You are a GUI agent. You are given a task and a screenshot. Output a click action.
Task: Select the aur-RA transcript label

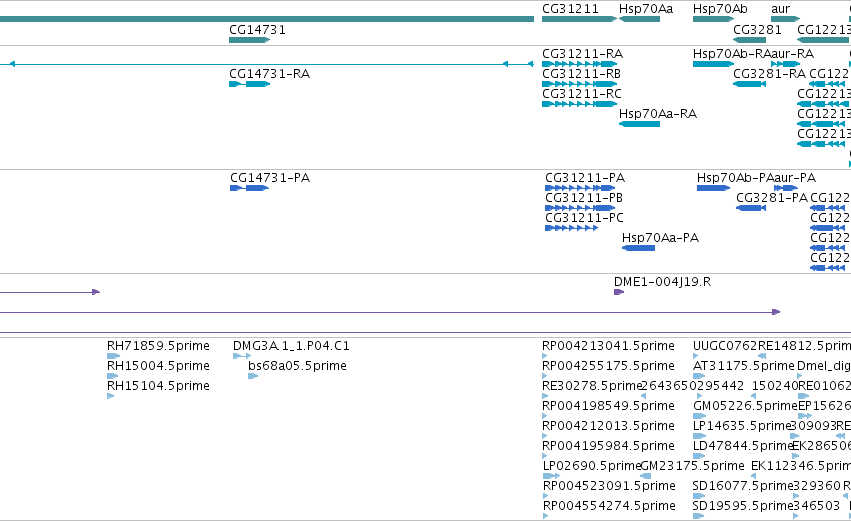tap(792, 54)
